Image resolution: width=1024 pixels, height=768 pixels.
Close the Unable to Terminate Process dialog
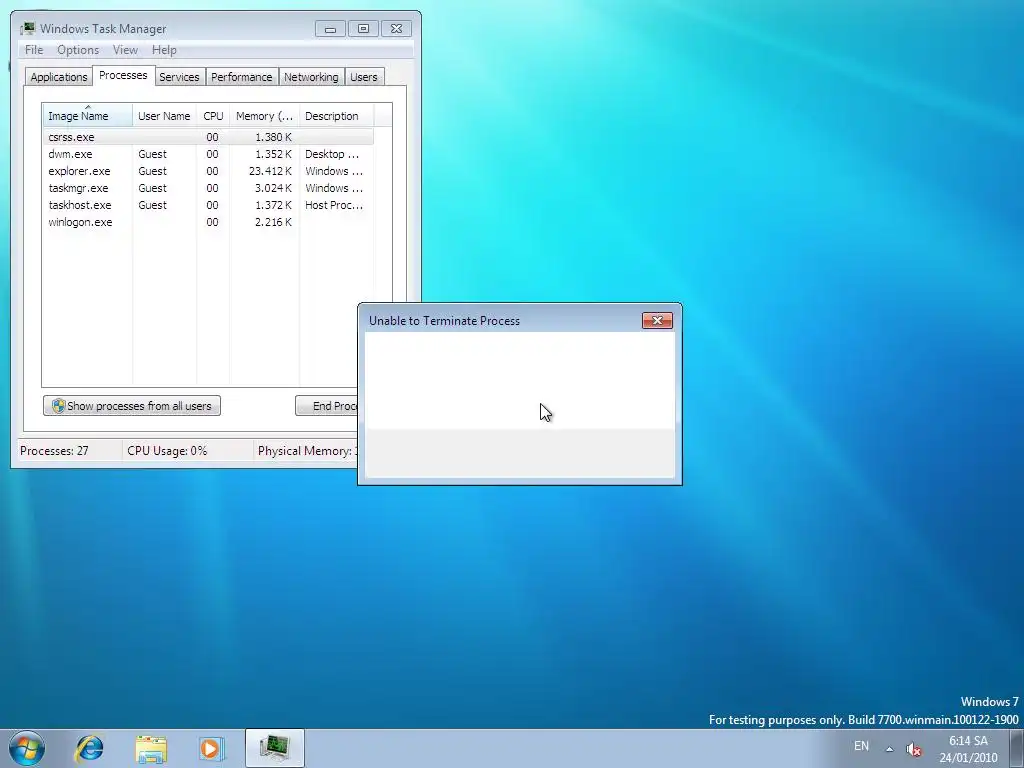point(657,320)
